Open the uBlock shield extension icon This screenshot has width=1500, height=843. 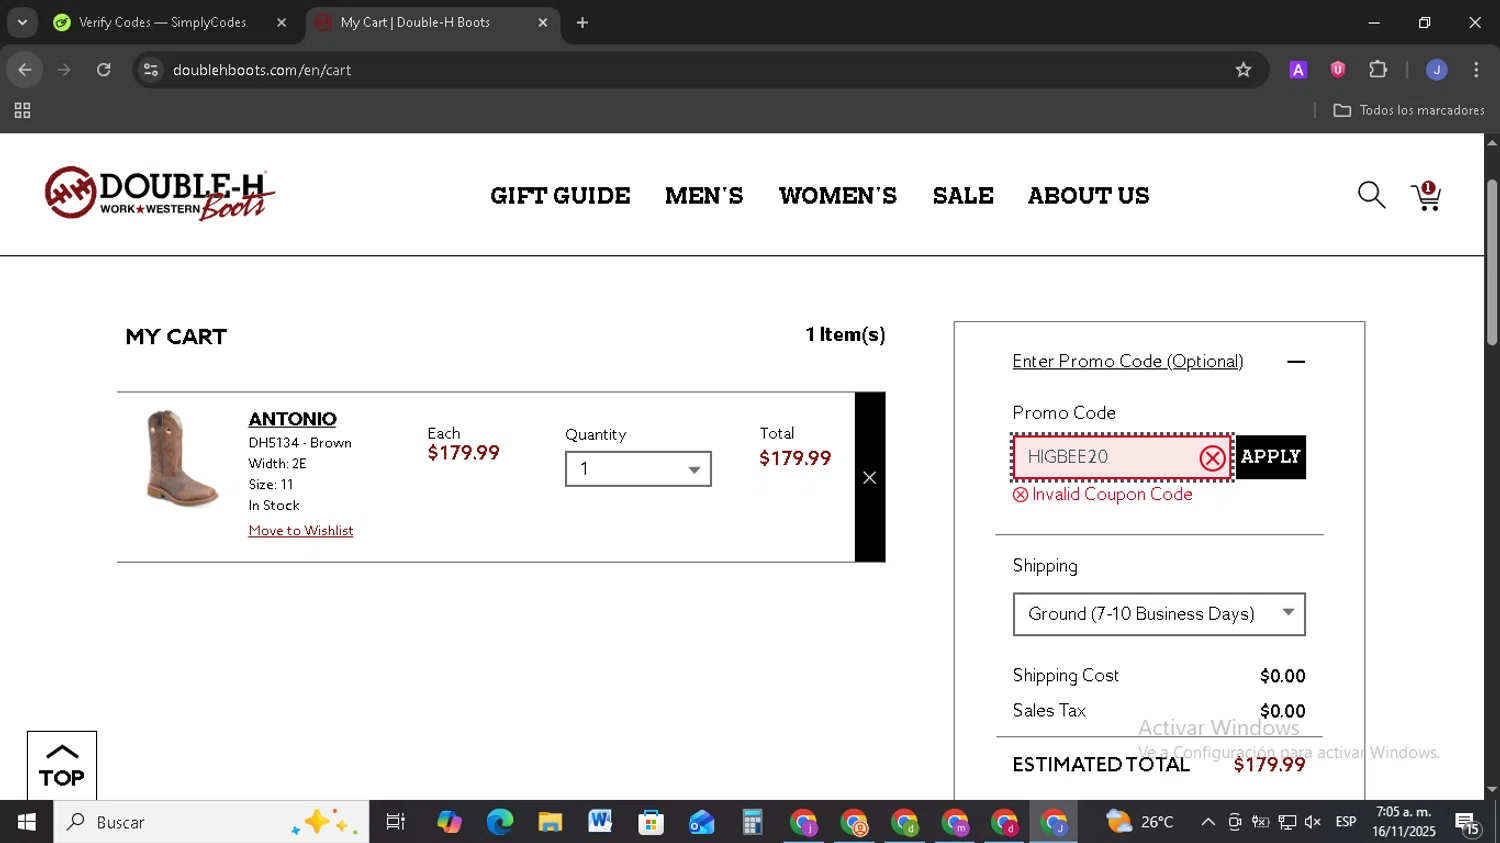(x=1338, y=70)
